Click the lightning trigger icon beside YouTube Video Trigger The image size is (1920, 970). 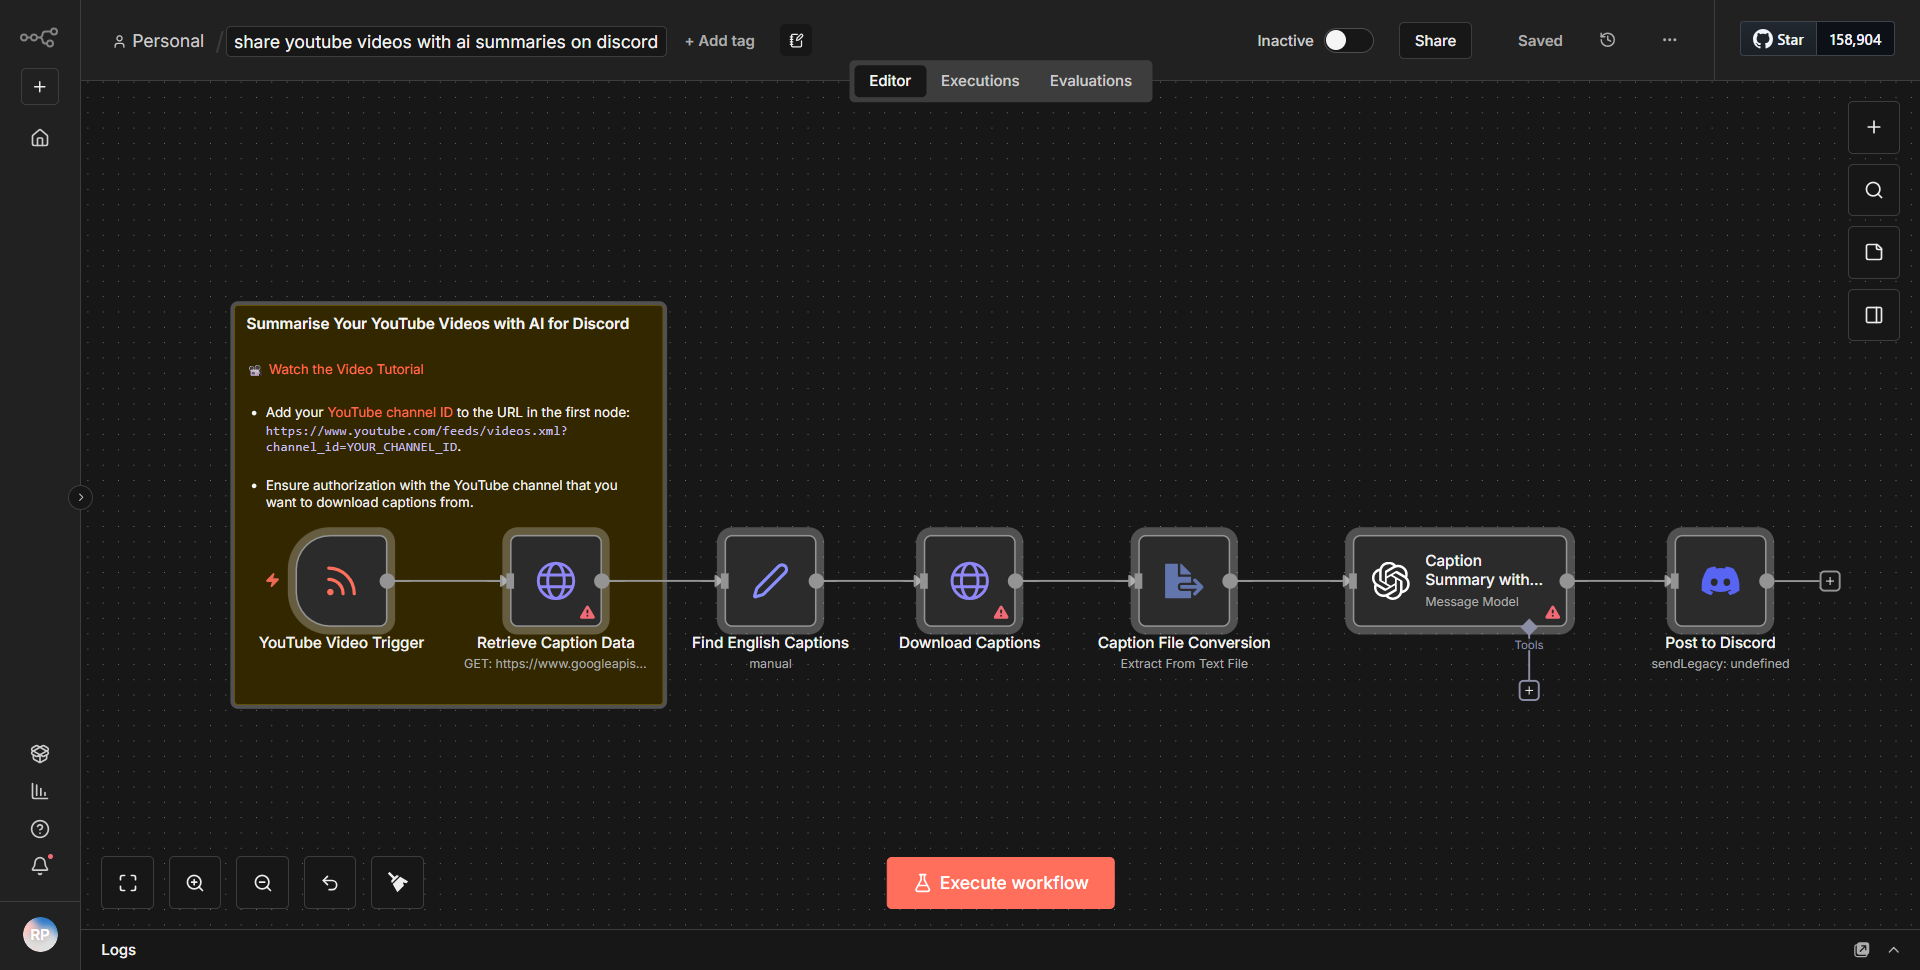(272, 580)
